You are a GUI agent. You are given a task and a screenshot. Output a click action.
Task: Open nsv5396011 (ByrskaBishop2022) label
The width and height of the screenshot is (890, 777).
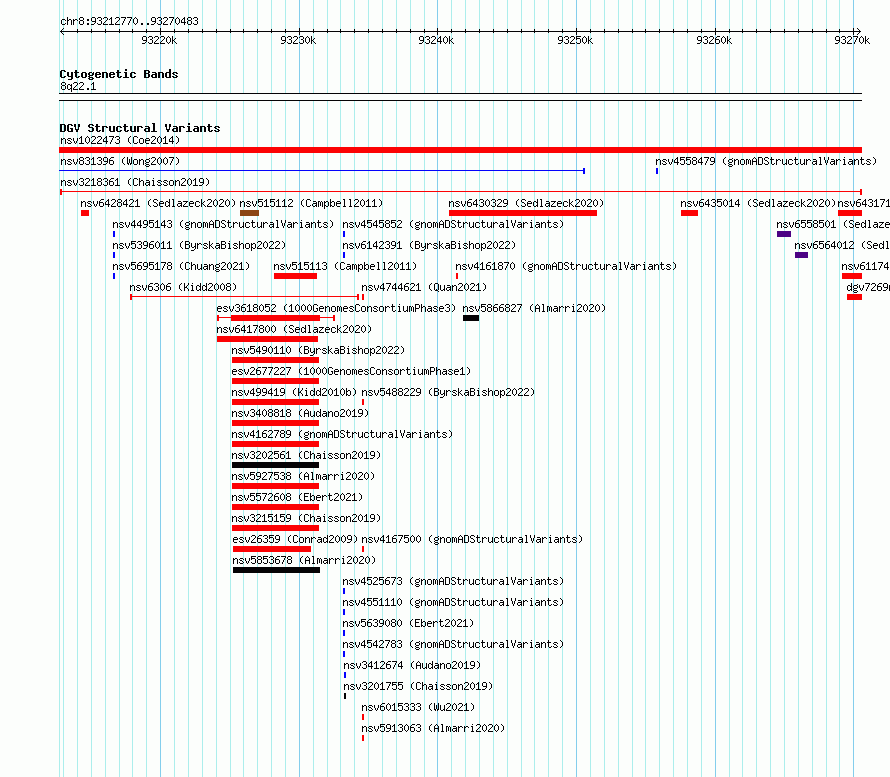coord(199,245)
